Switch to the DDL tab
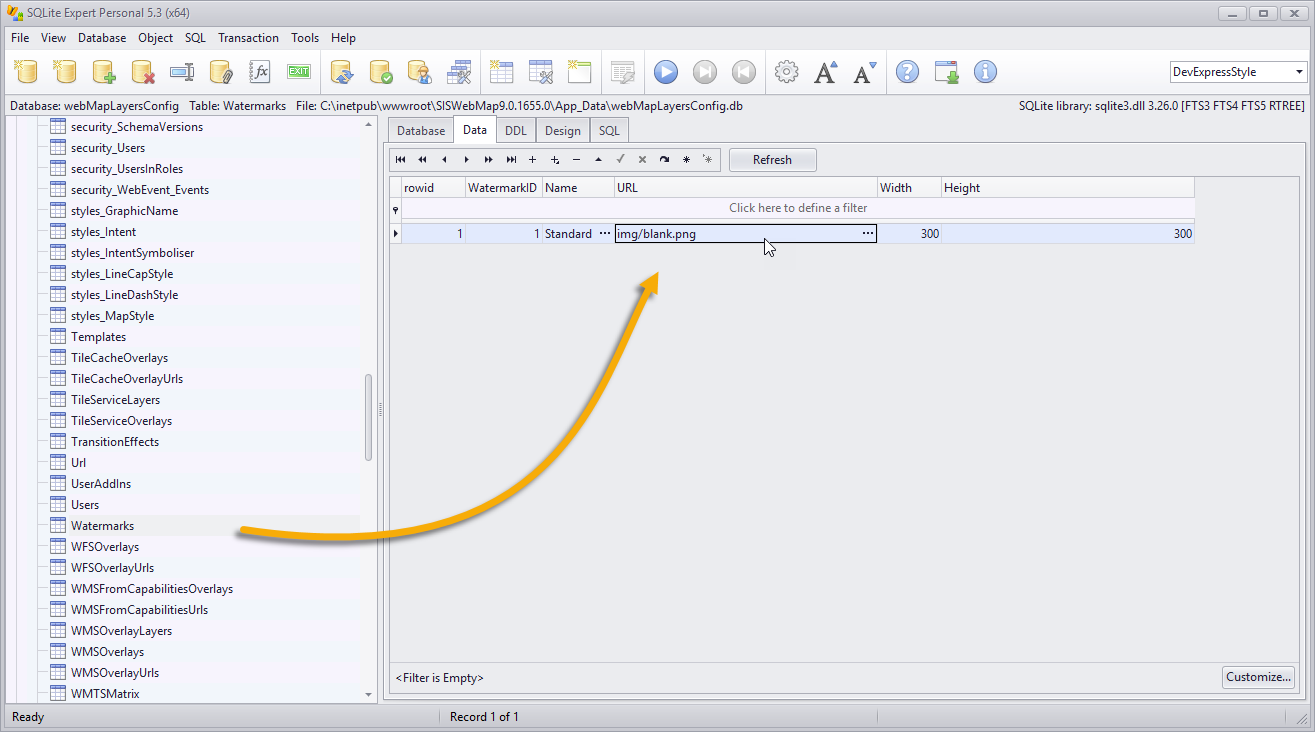 pyautogui.click(x=515, y=130)
